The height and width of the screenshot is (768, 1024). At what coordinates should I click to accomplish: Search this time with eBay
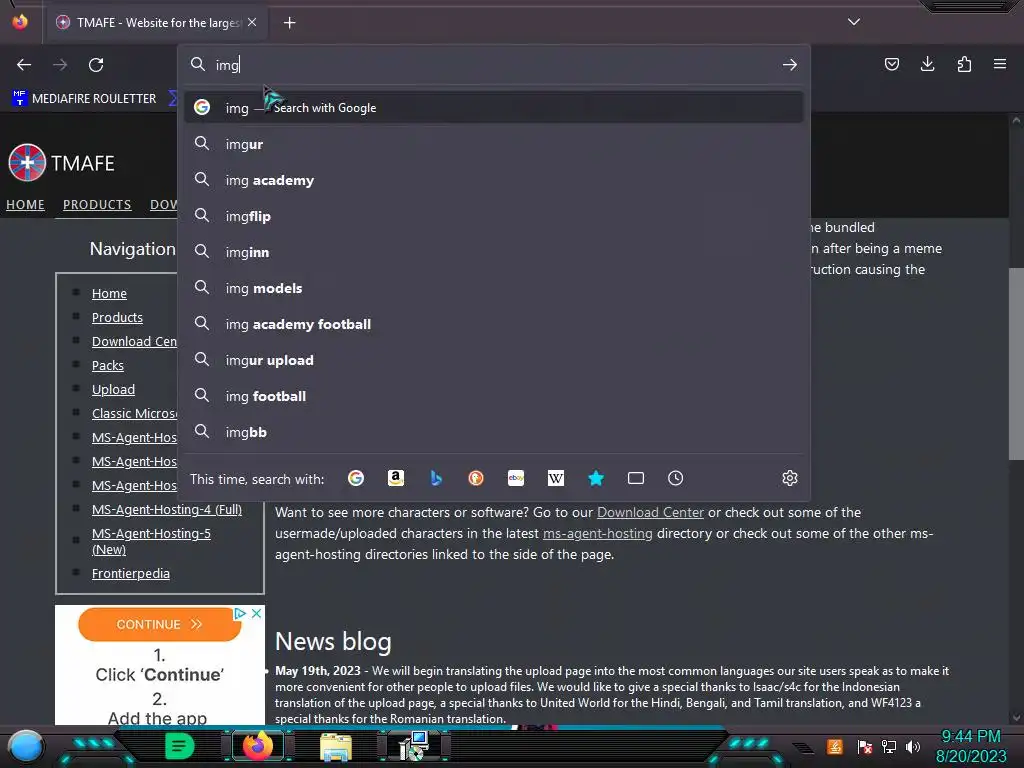[516, 478]
